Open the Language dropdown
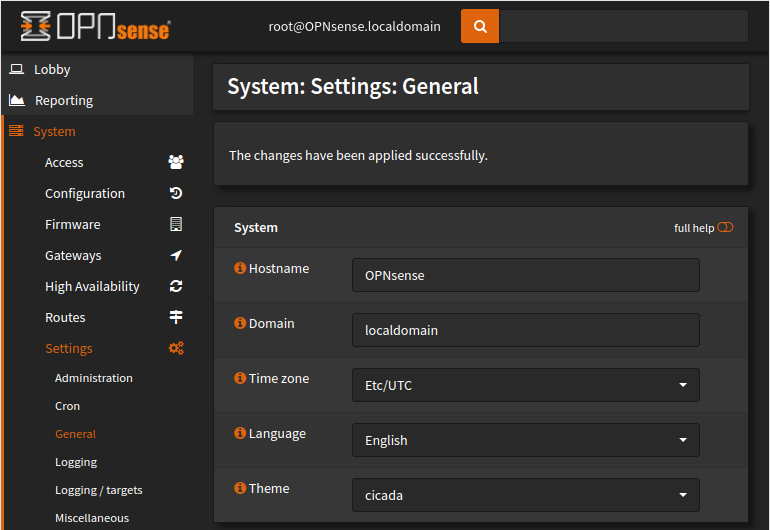 pyautogui.click(x=525, y=440)
